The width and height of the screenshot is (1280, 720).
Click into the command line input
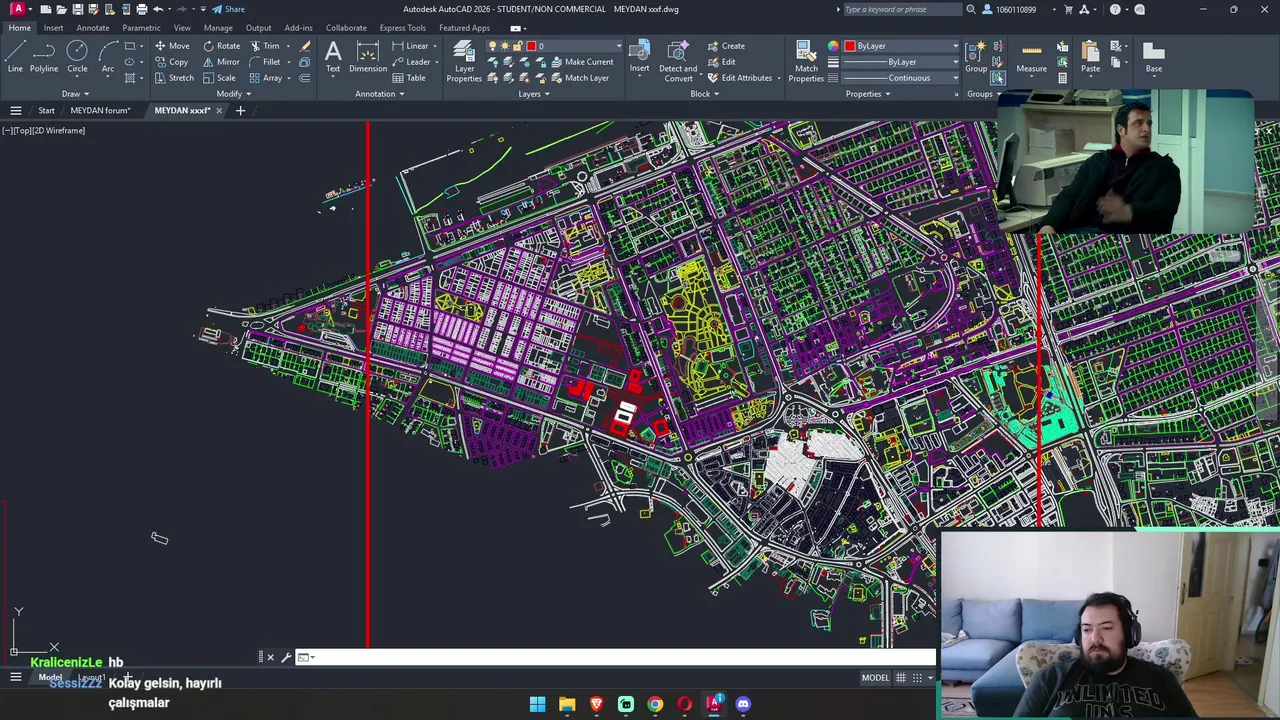pos(620,657)
